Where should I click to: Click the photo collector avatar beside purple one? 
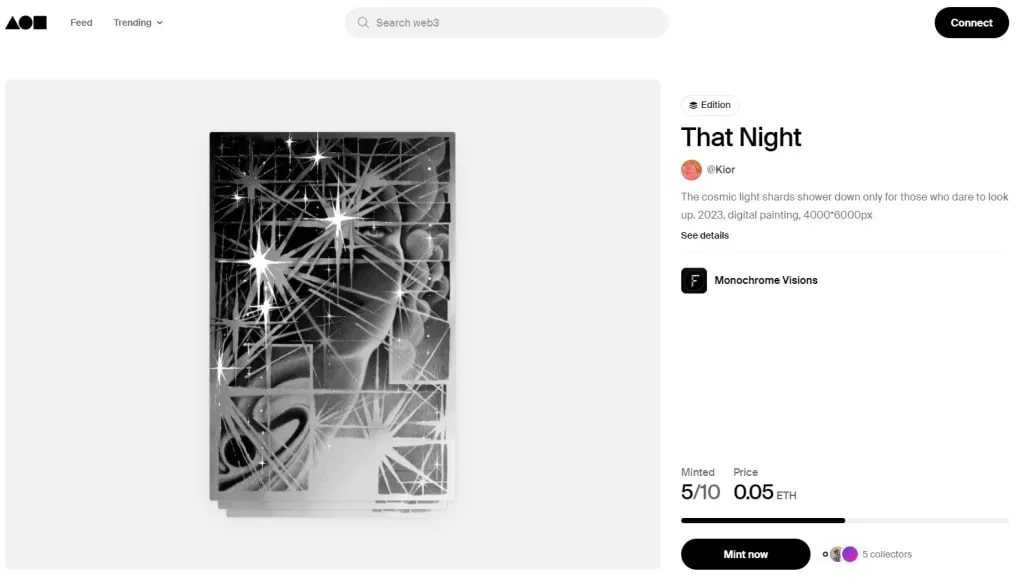pos(836,554)
